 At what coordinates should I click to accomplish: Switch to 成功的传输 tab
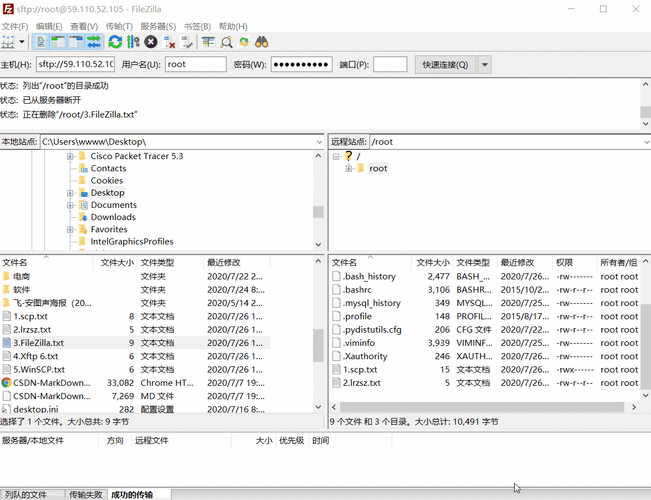[x=138, y=495]
